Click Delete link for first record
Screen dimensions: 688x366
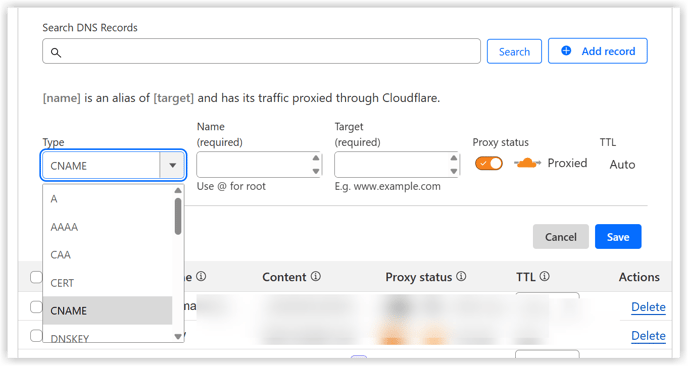pyautogui.click(x=648, y=307)
